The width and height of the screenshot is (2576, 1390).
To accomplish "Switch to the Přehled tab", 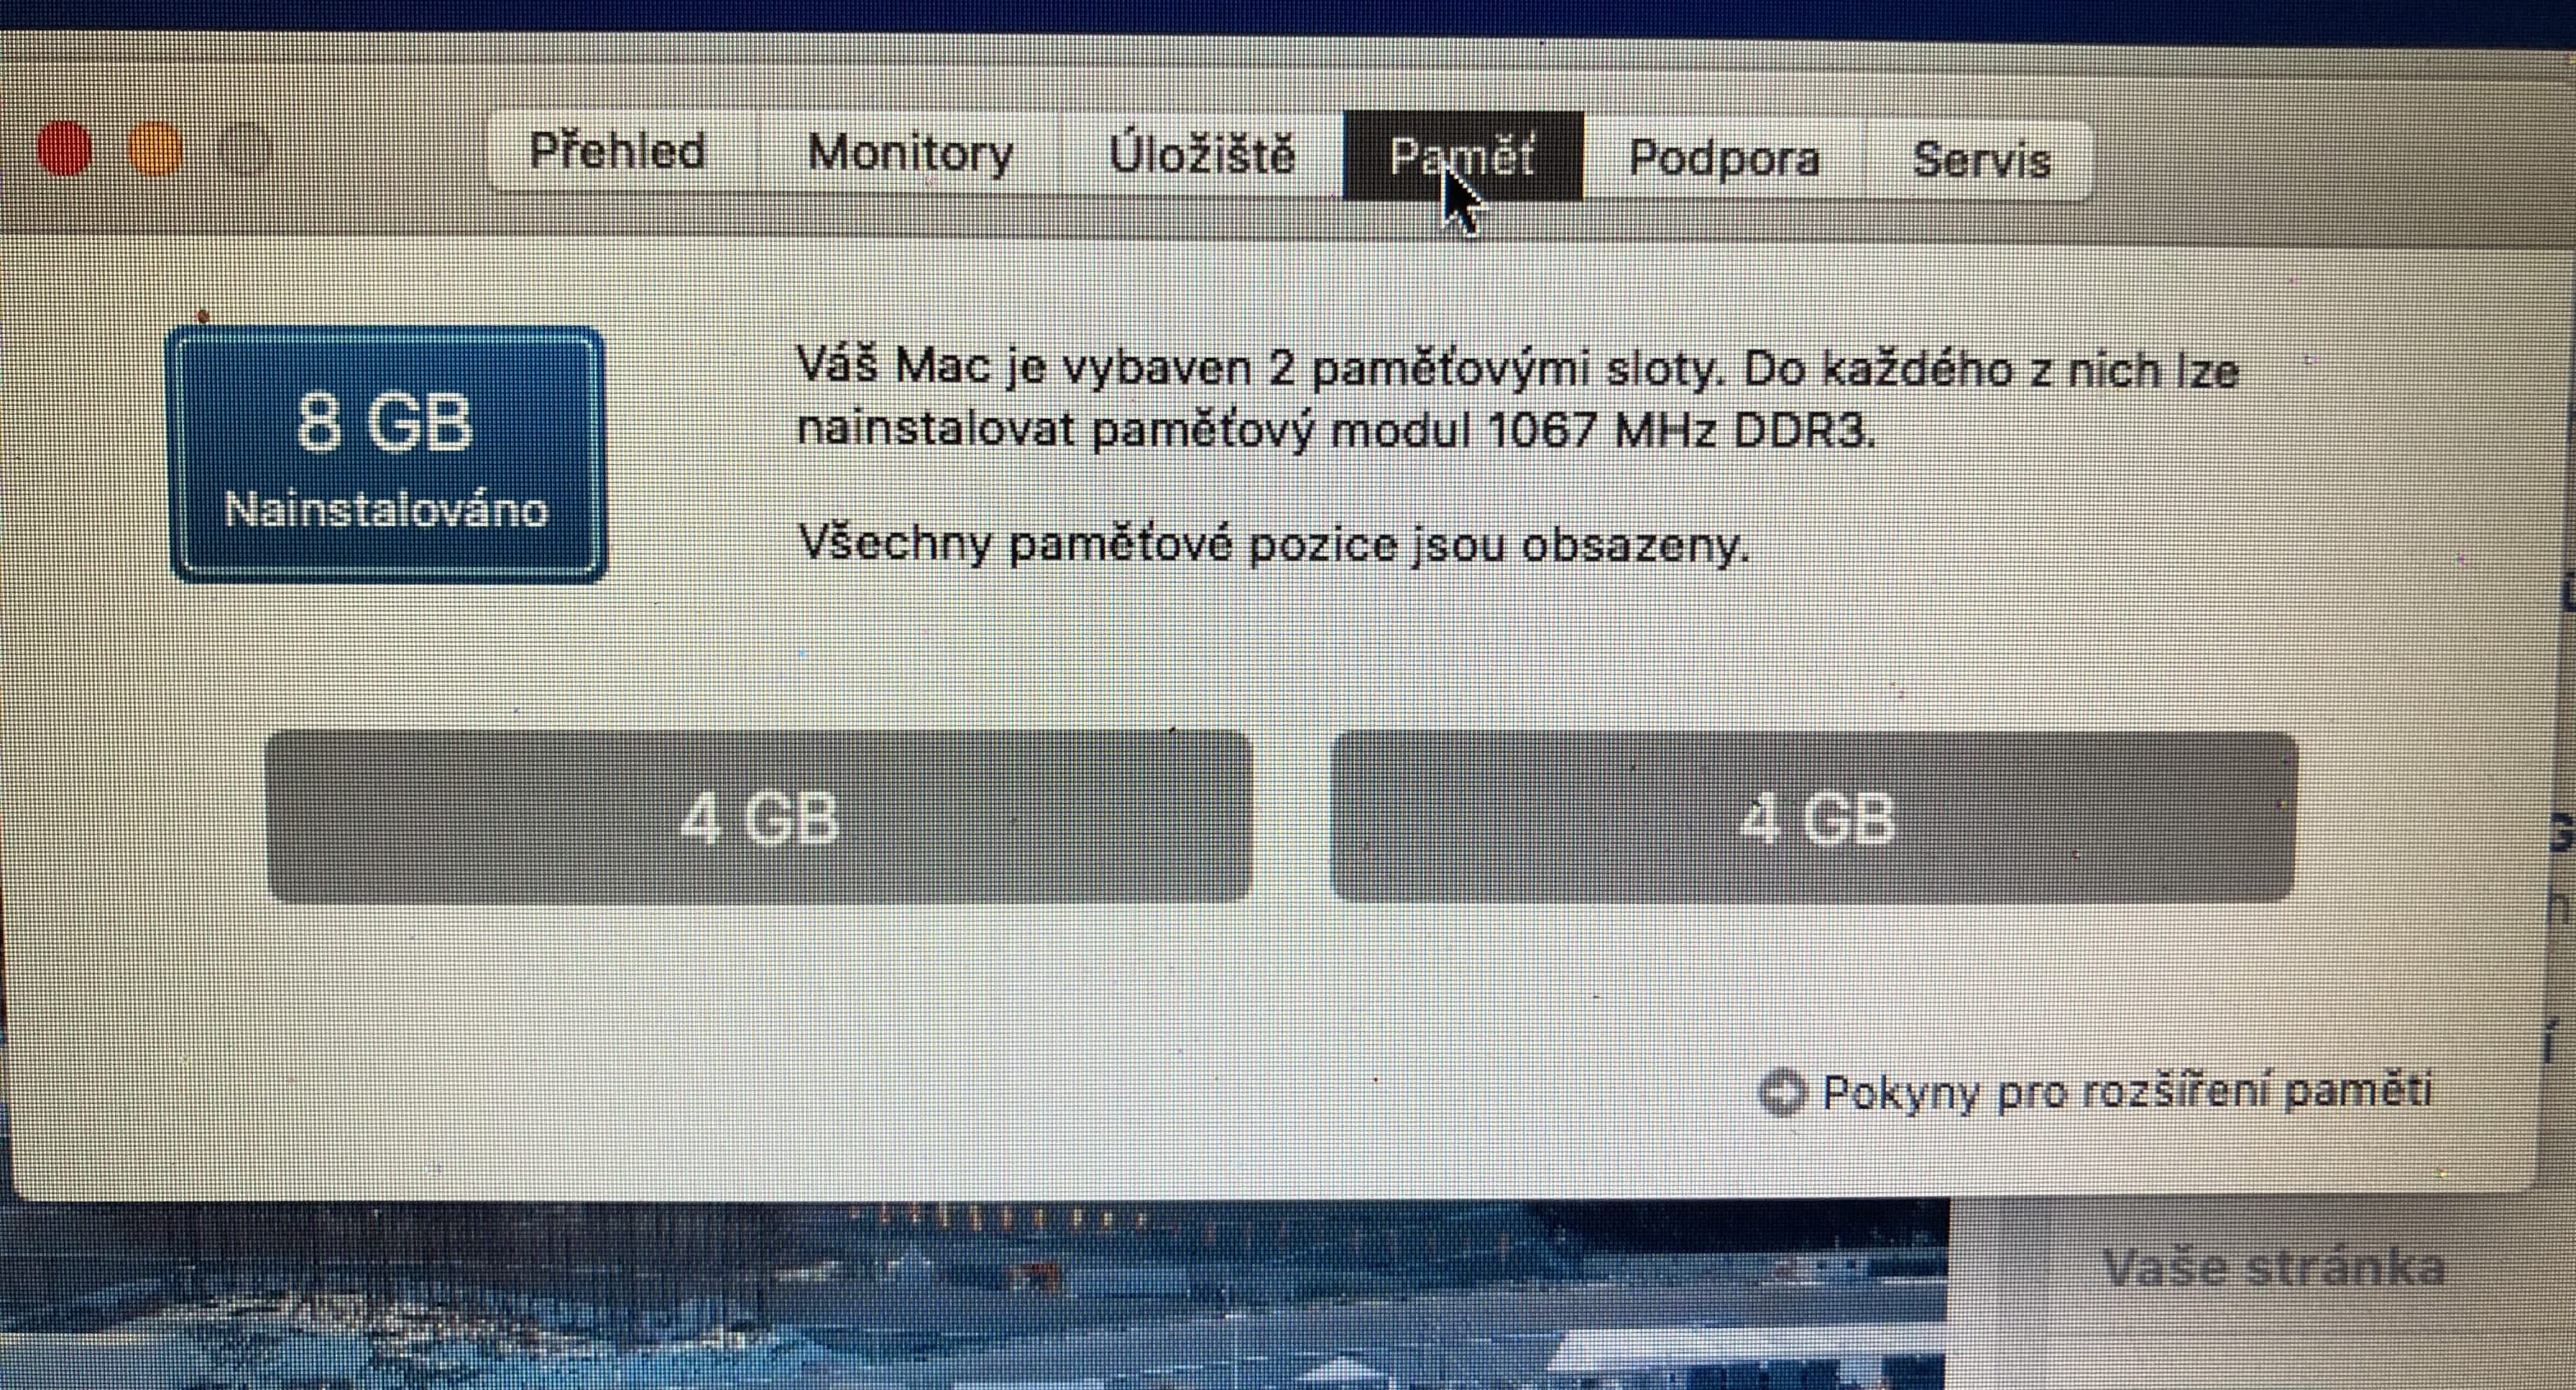I will pos(618,152).
